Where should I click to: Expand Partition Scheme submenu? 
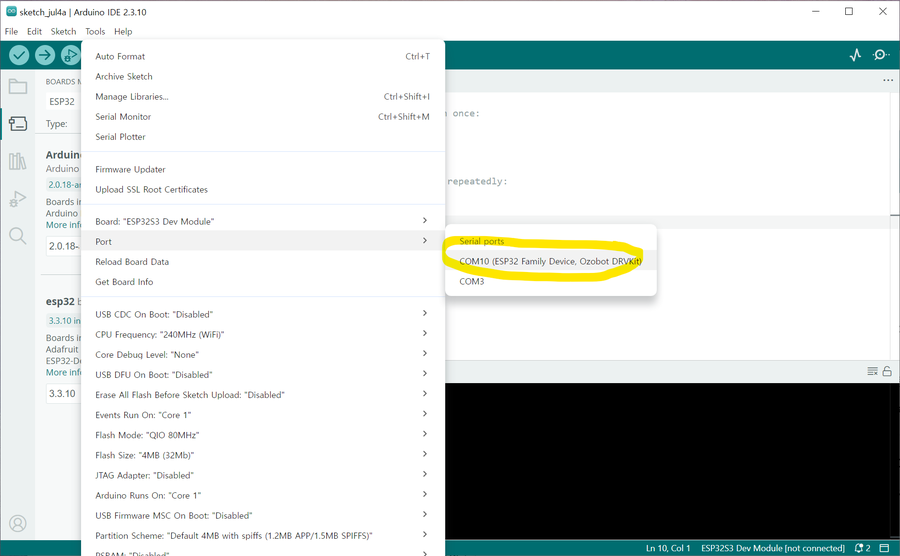coord(263,535)
